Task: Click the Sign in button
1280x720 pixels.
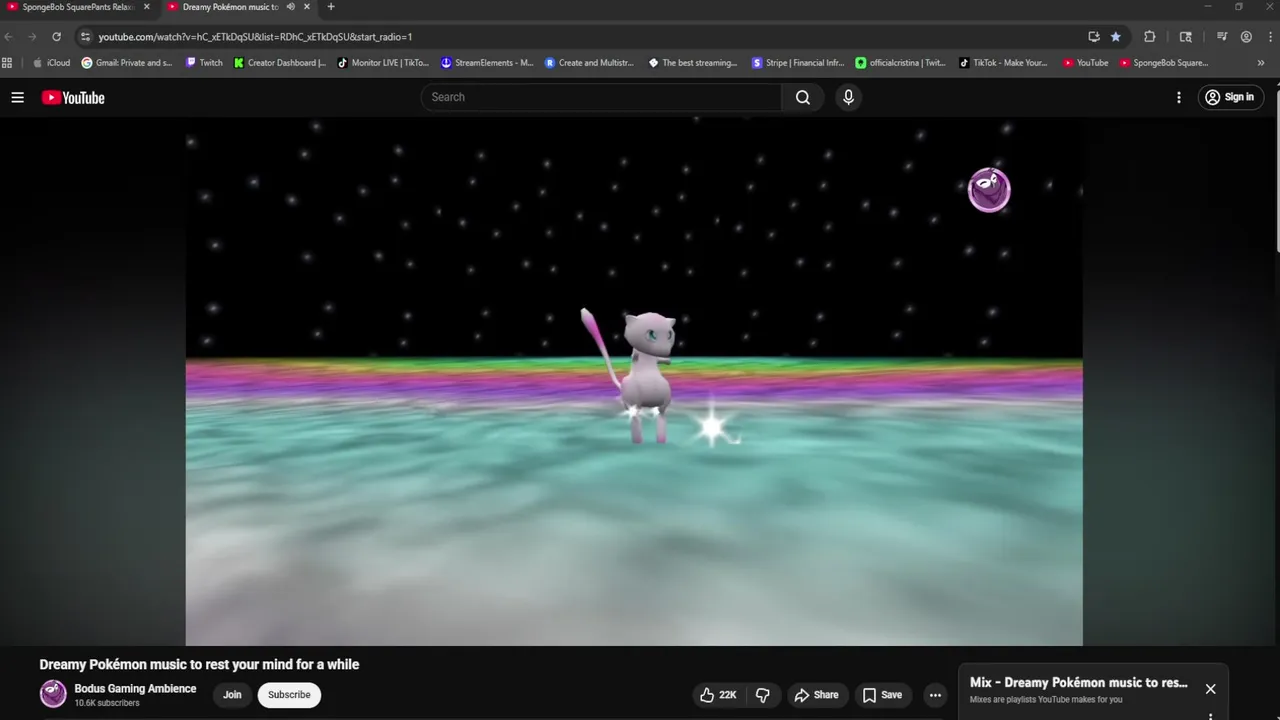Action: [x=1230, y=97]
